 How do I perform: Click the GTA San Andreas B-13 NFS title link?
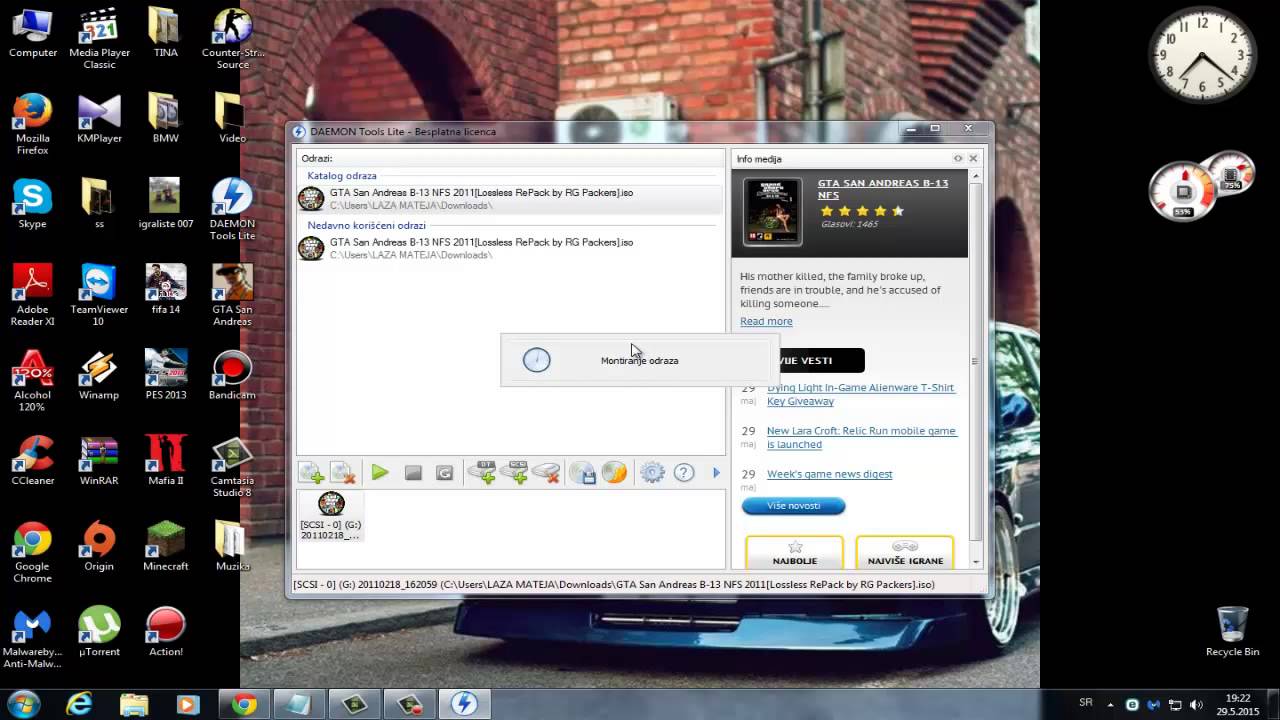[883, 189]
